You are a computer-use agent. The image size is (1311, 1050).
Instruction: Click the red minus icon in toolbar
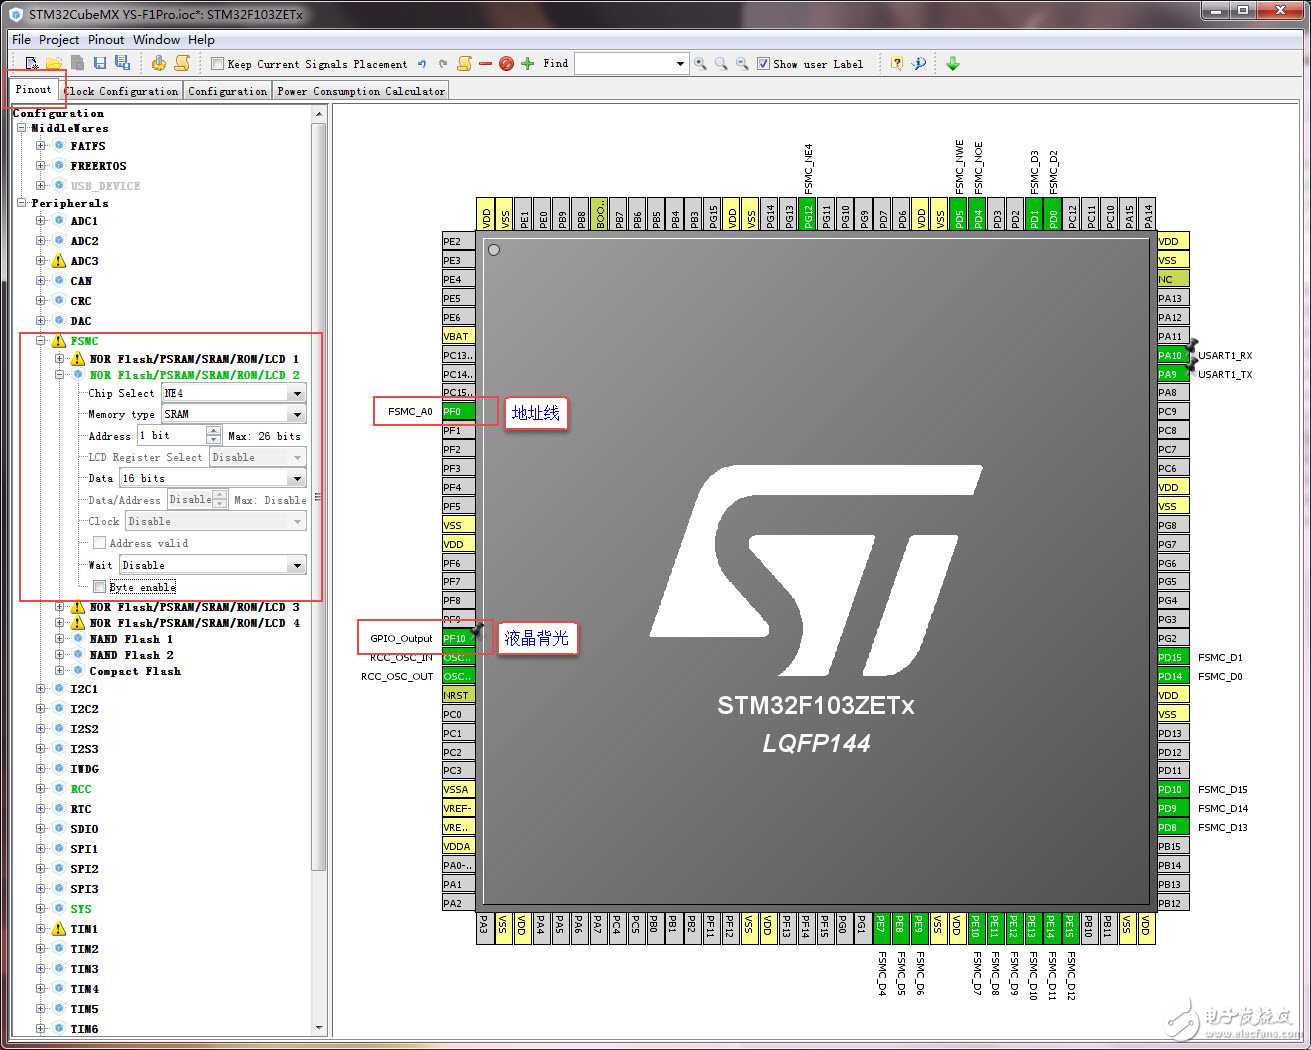[485, 64]
